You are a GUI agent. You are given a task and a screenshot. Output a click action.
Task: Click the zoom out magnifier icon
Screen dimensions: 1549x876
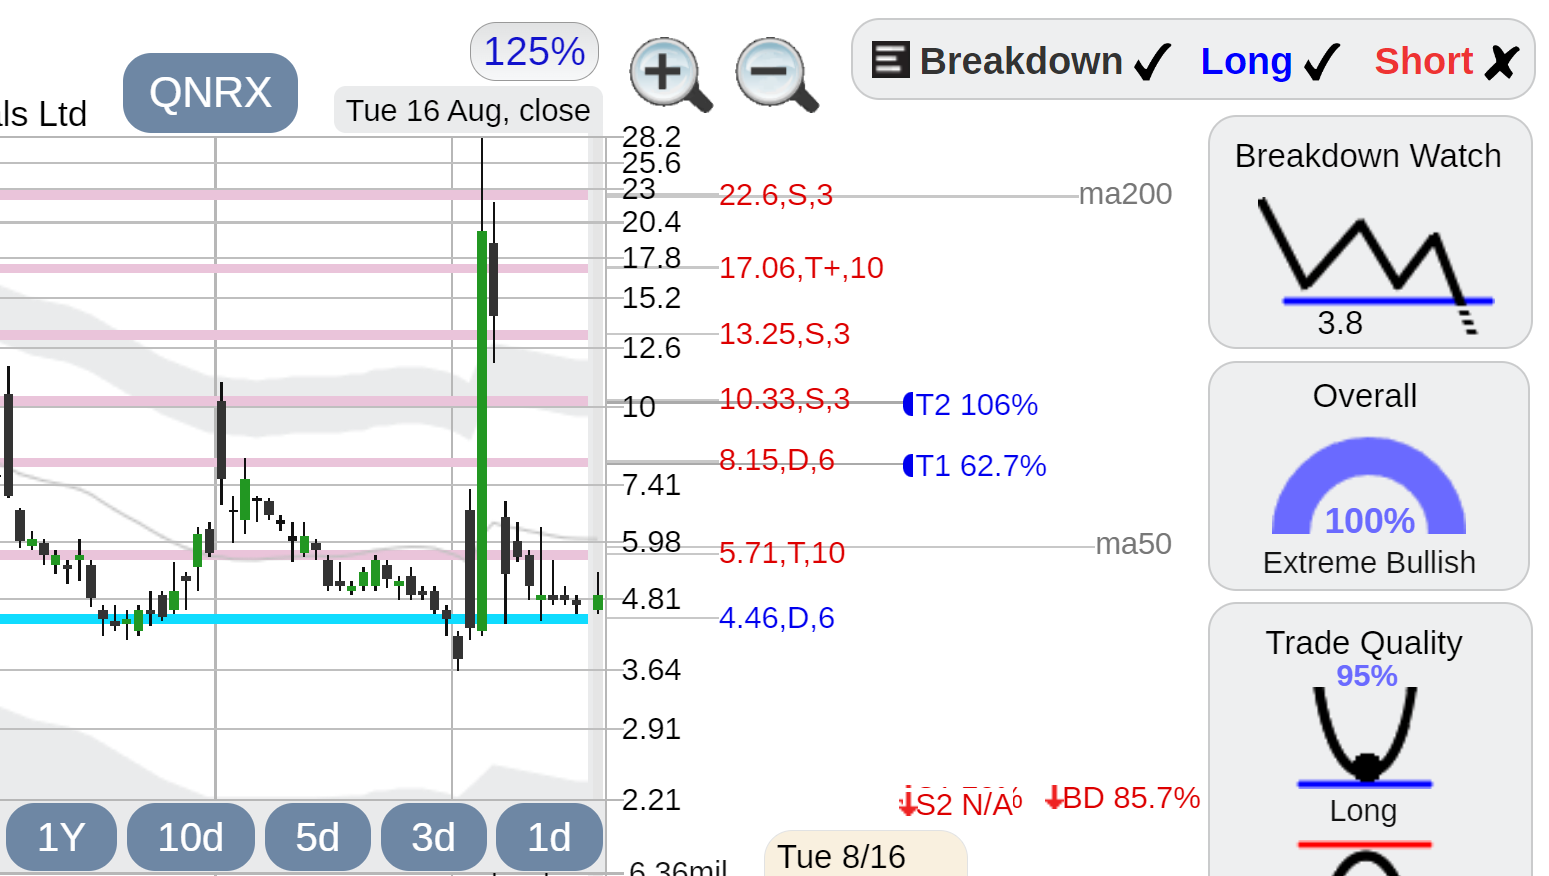777,75
